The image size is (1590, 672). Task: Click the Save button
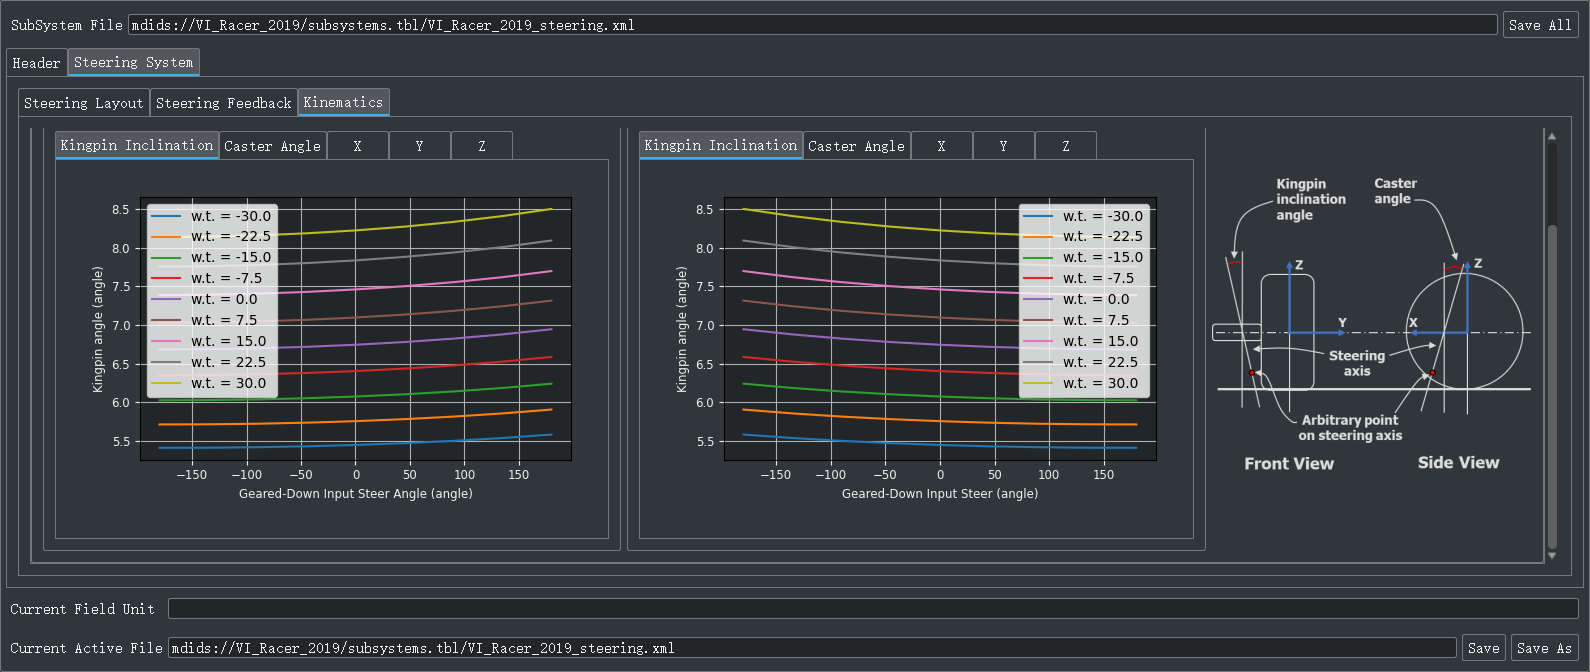coord(1483,648)
